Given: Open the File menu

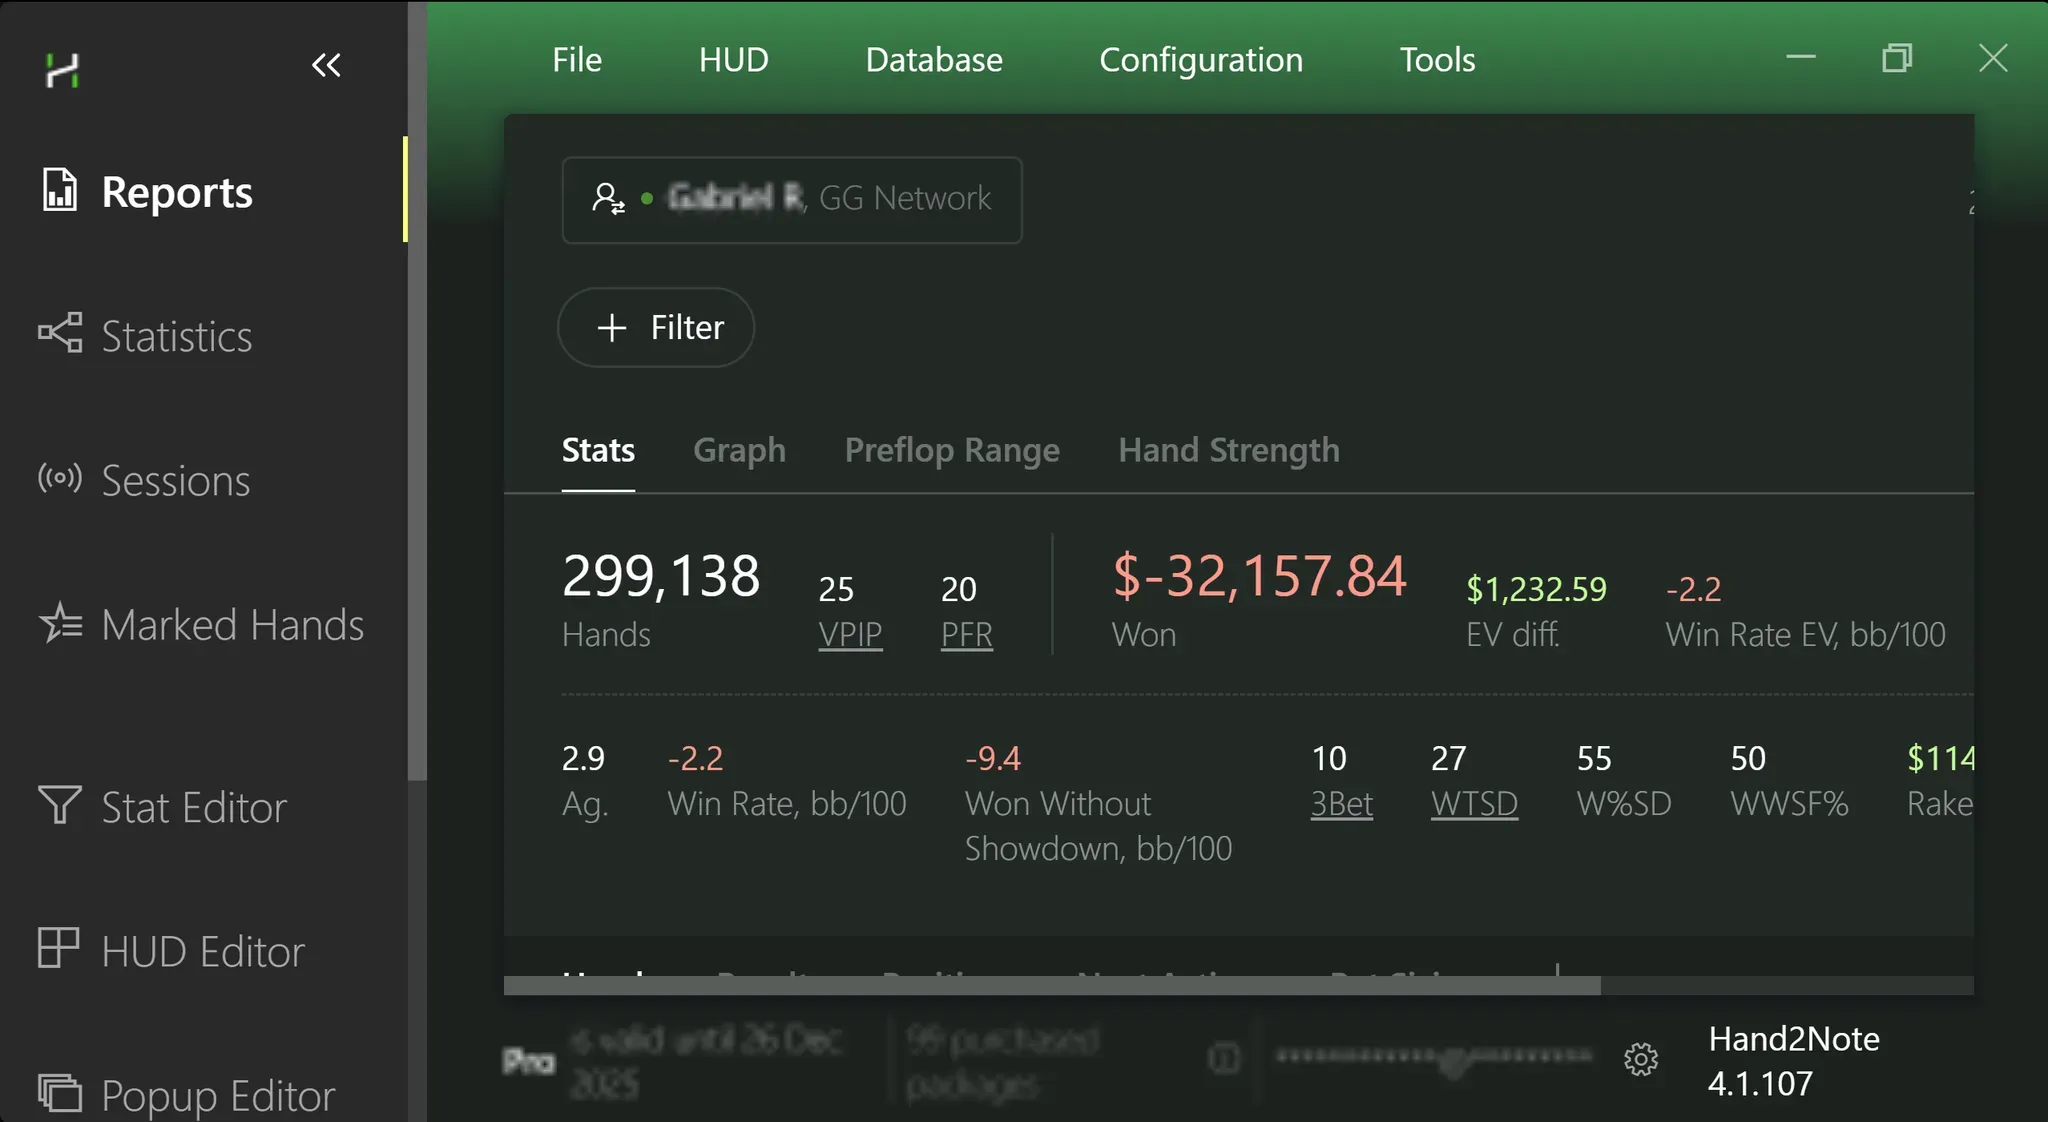Looking at the screenshot, I should click(577, 60).
